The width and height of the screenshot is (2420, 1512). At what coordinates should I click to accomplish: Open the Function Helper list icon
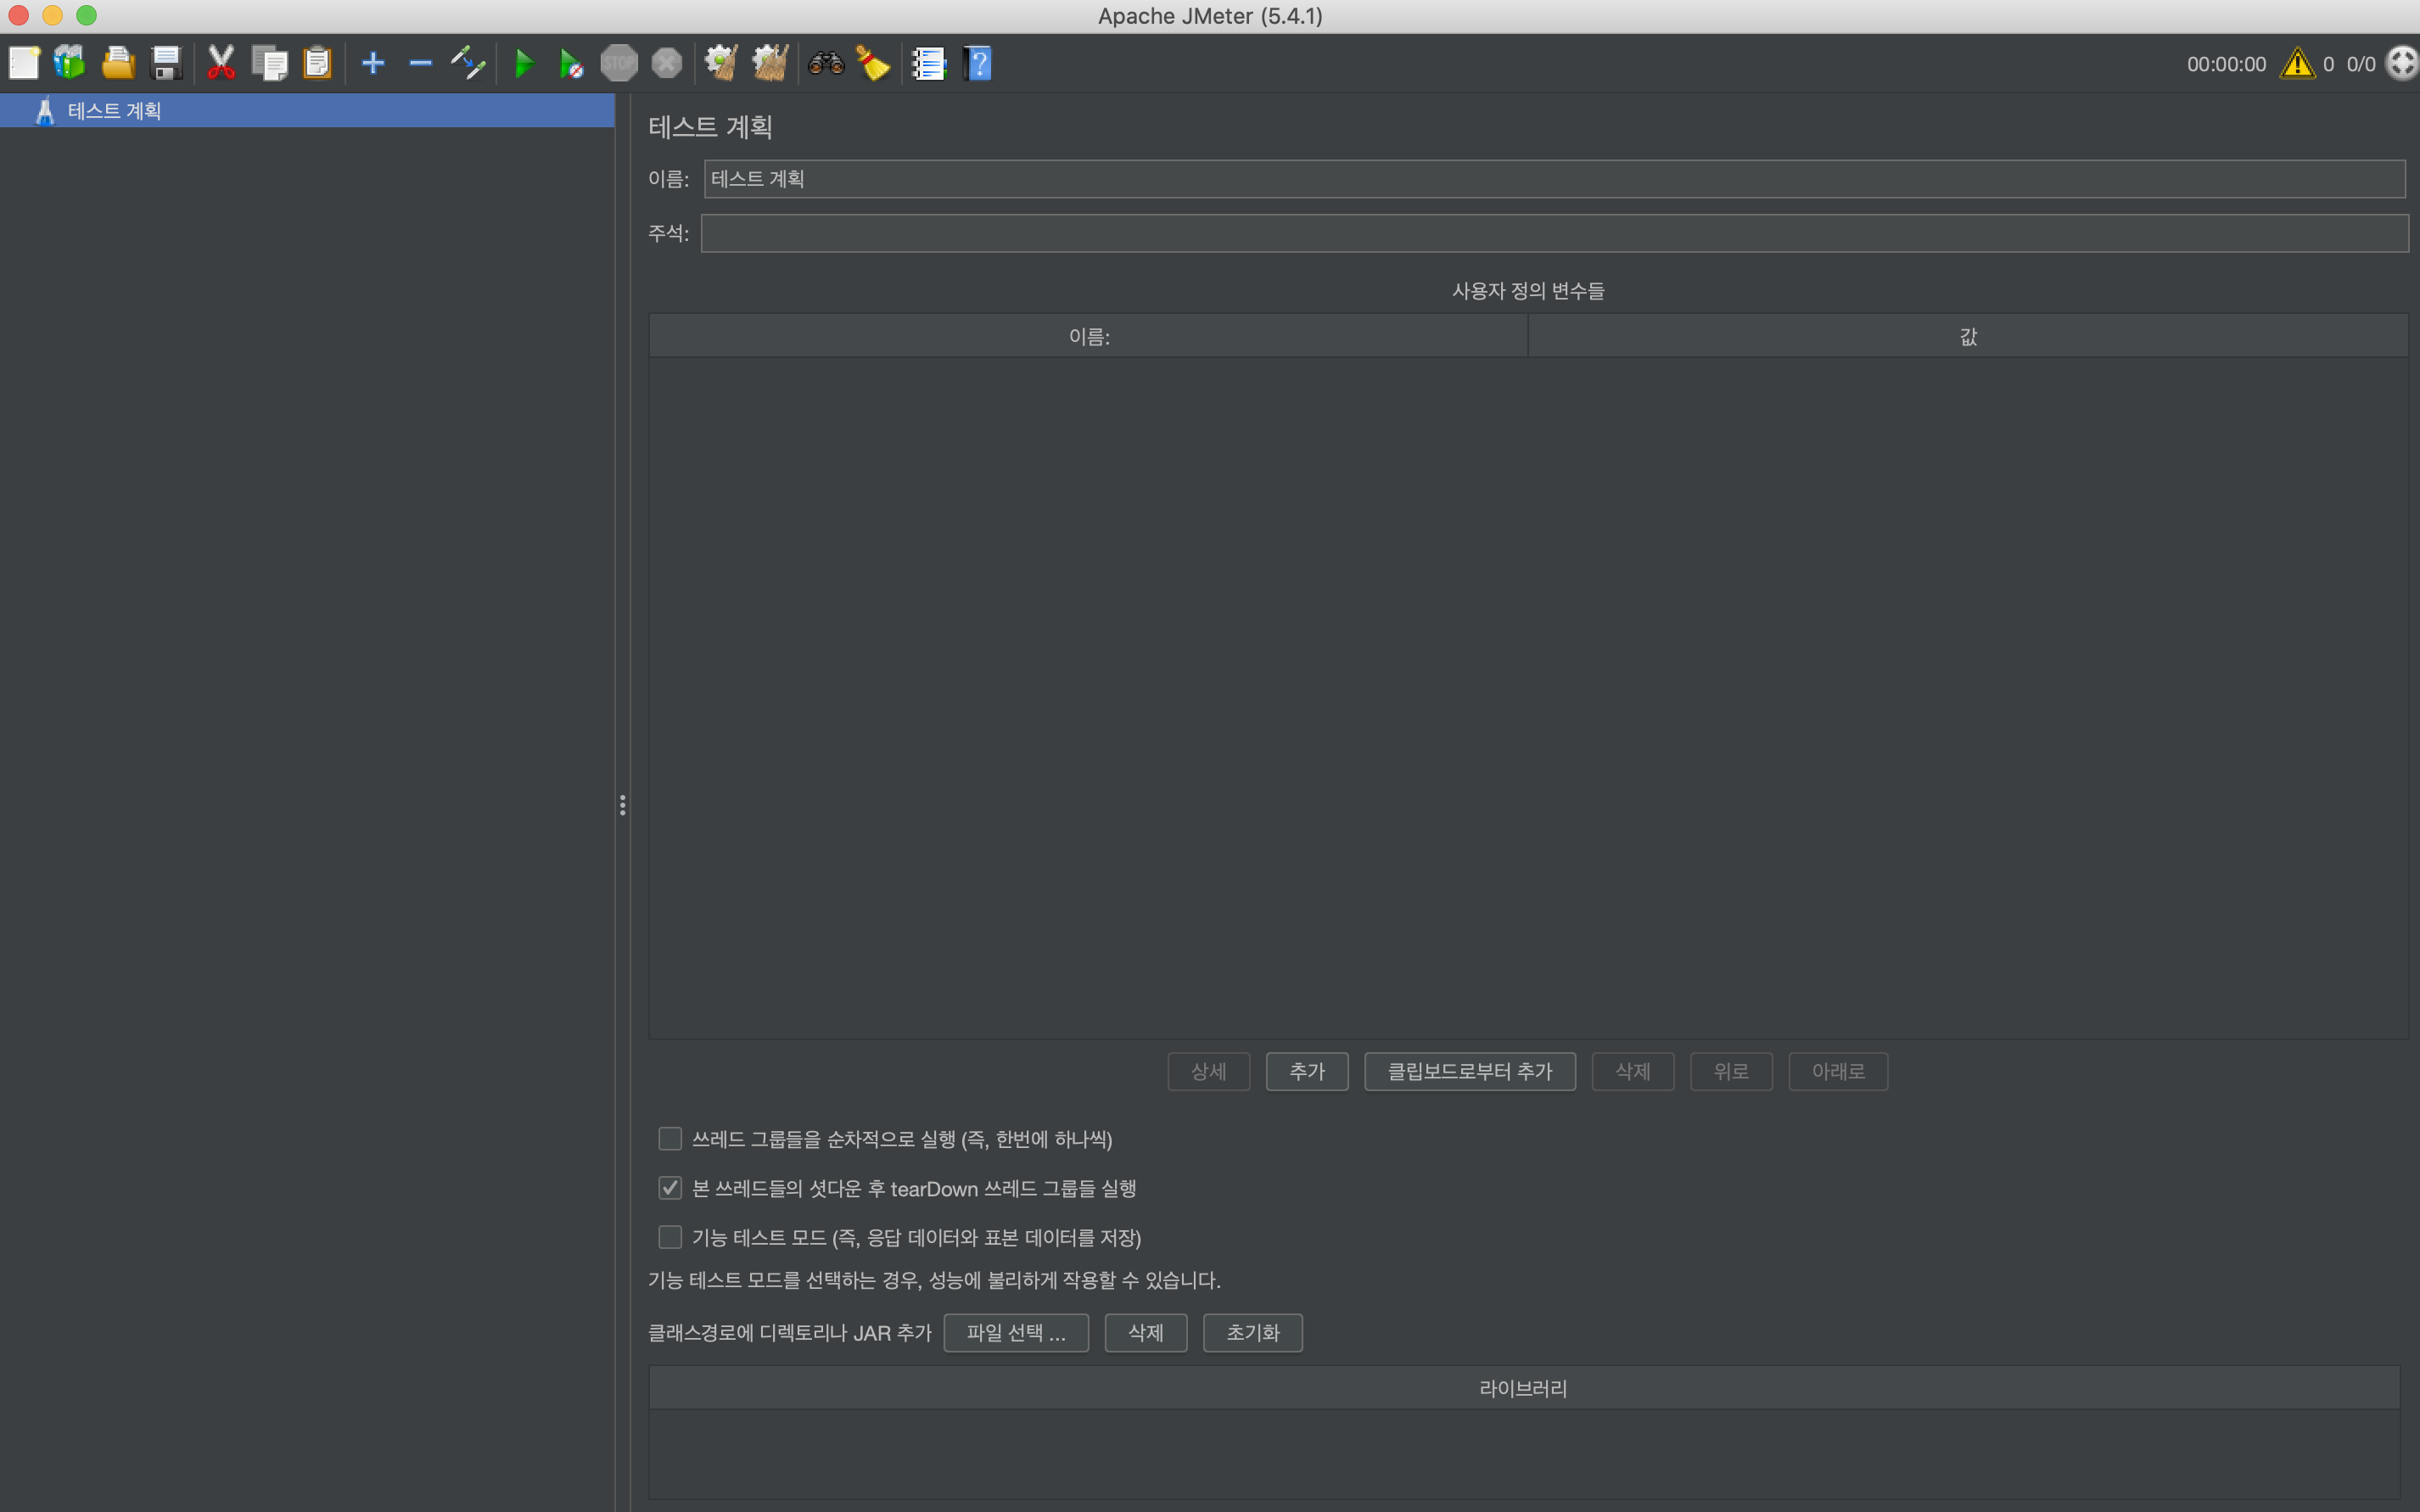point(929,63)
